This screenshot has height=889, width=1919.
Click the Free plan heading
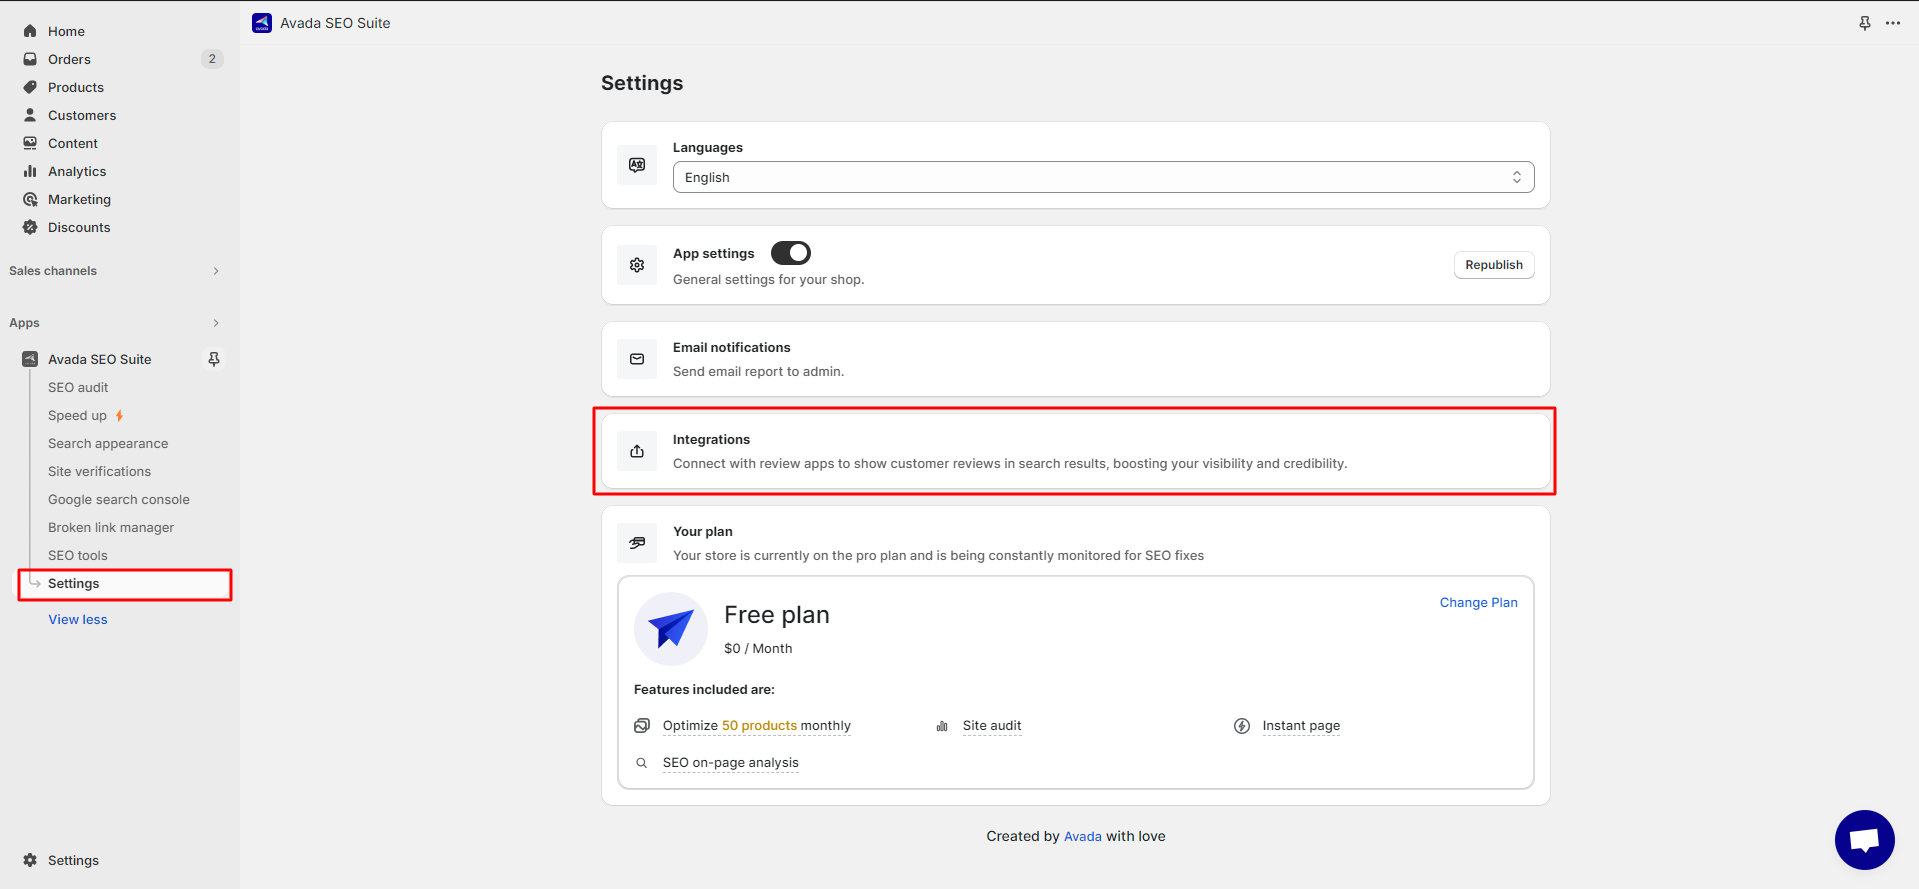pyautogui.click(x=777, y=615)
